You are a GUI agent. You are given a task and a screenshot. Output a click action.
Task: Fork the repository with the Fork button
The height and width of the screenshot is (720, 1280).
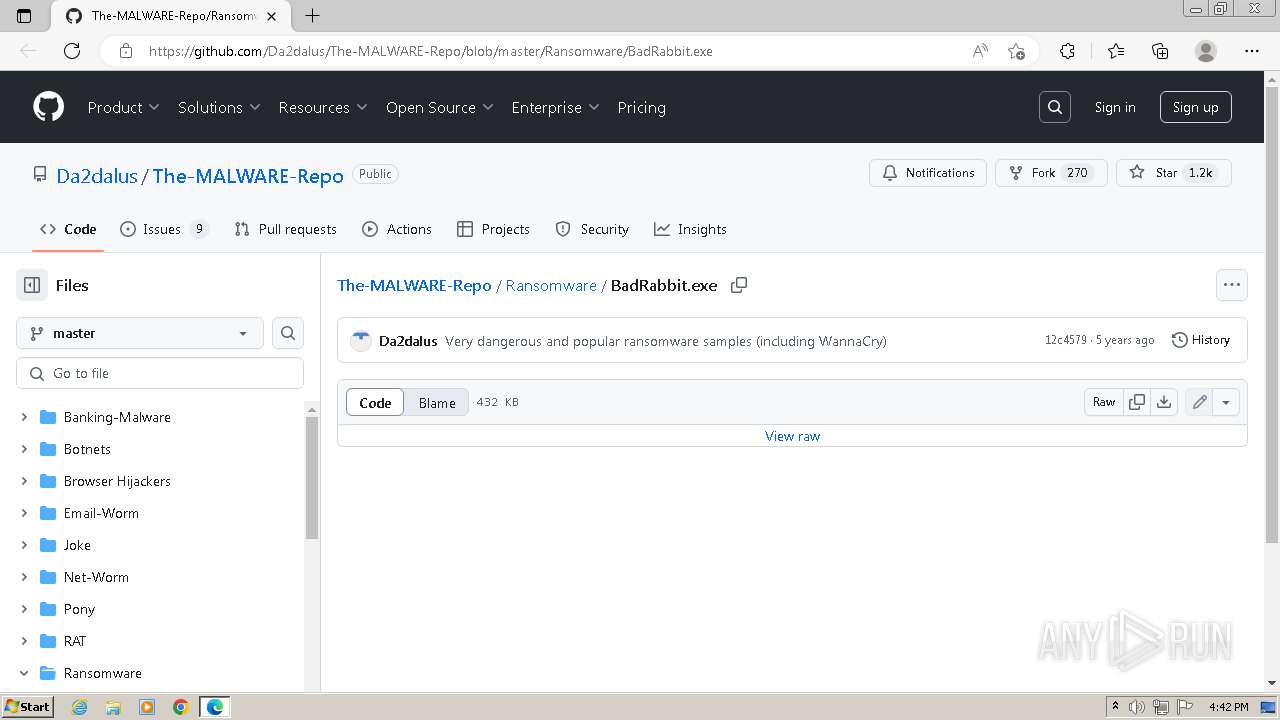point(1051,173)
